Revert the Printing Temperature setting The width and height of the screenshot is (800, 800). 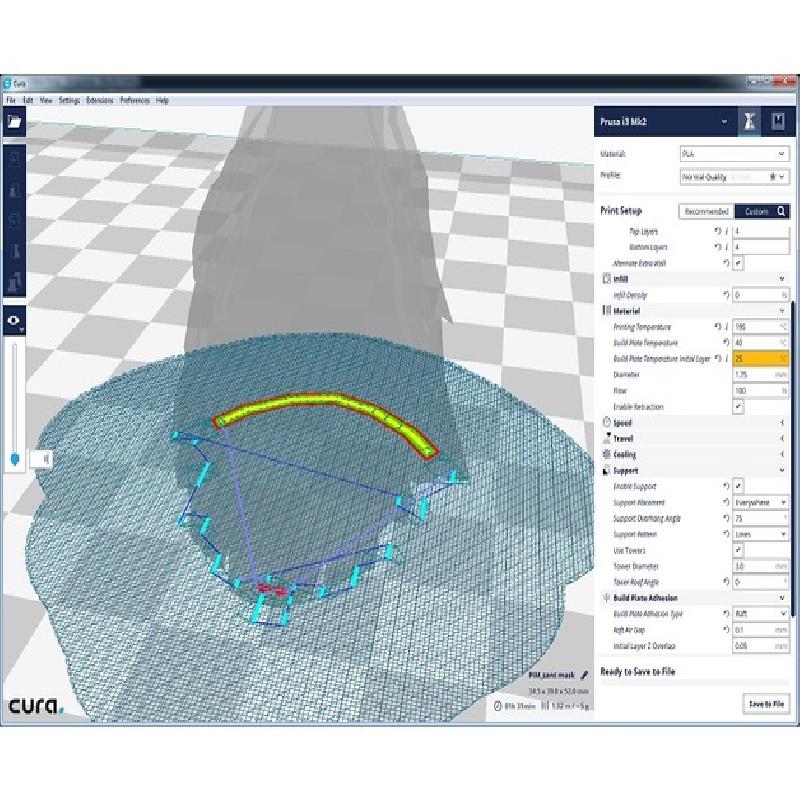click(x=717, y=327)
